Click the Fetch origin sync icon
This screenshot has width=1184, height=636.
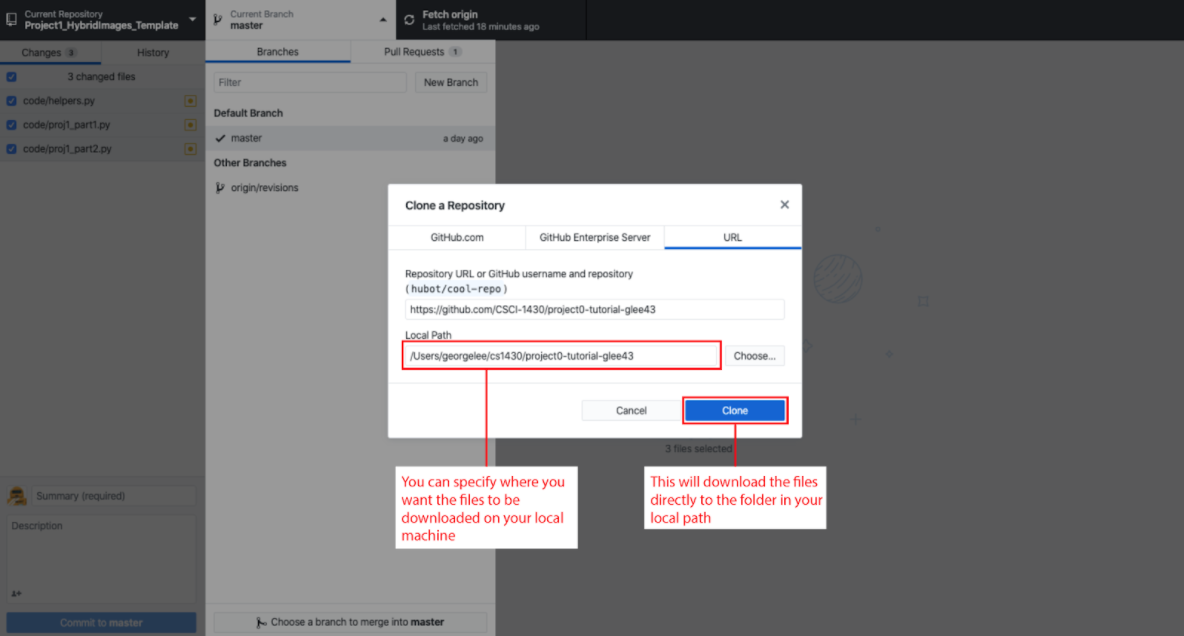[407, 19]
